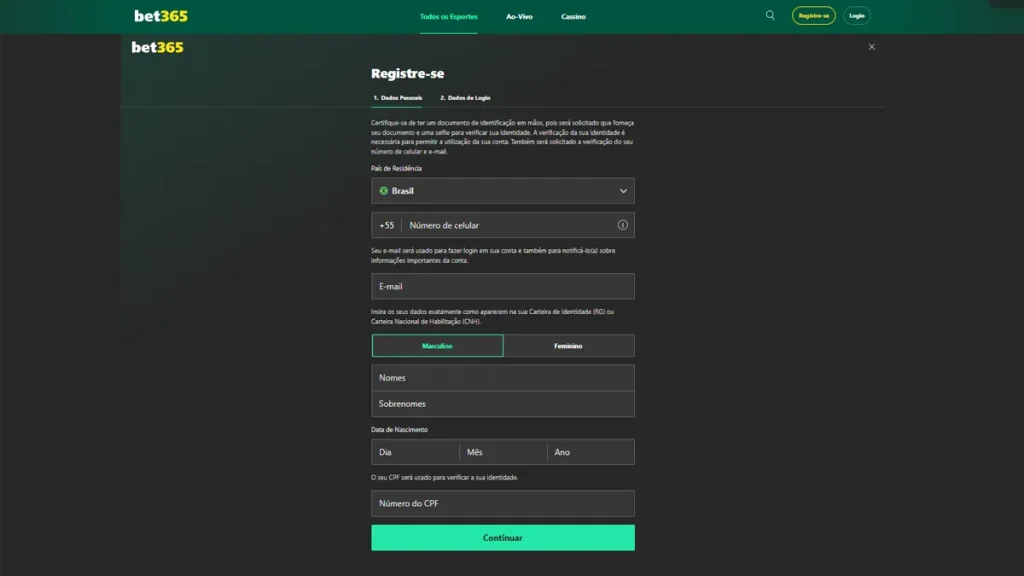Click the Login button in the header
Viewport: 1024px width, 576px height.
point(856,15)
